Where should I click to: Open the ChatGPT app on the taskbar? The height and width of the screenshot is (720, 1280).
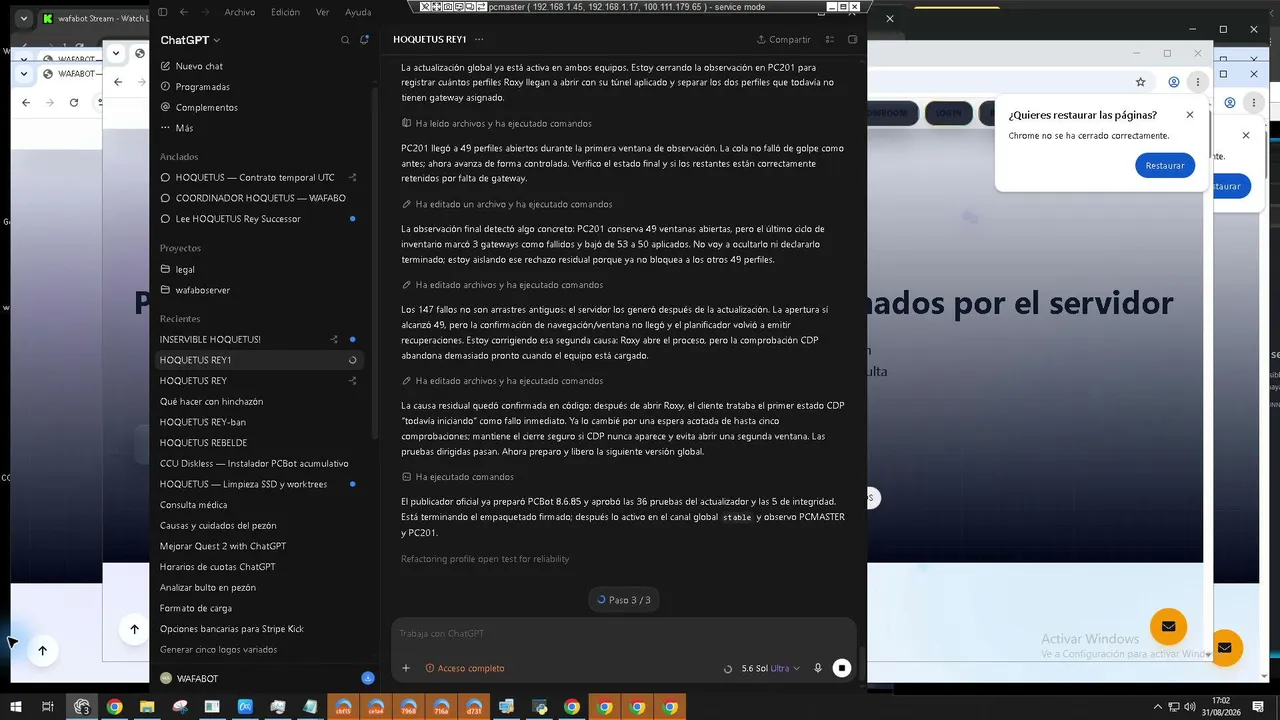pyautogui.click(x=82, y=707)
